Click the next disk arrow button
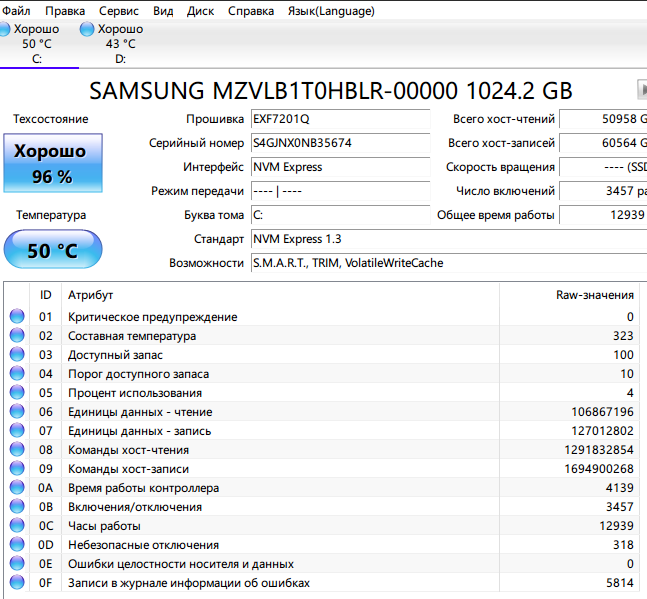The image size is (647, 599). [x=641, y=90]
